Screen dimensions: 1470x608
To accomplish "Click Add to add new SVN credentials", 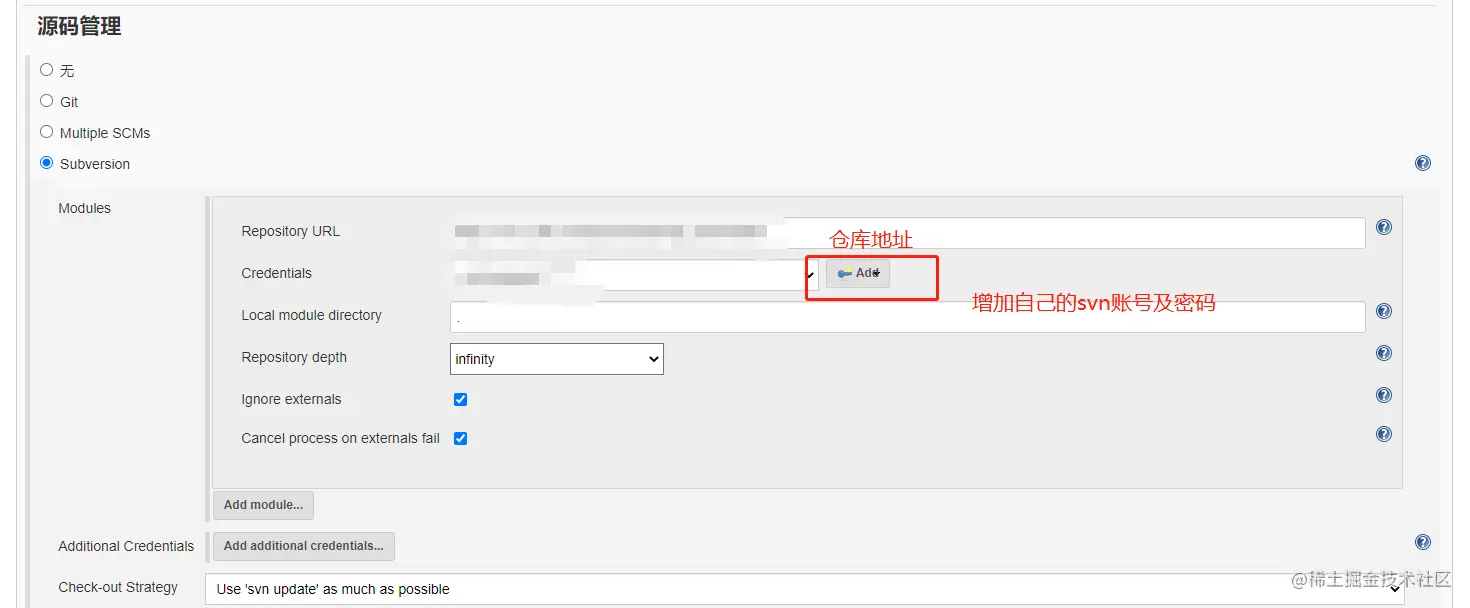I will (x=857, y=272).
